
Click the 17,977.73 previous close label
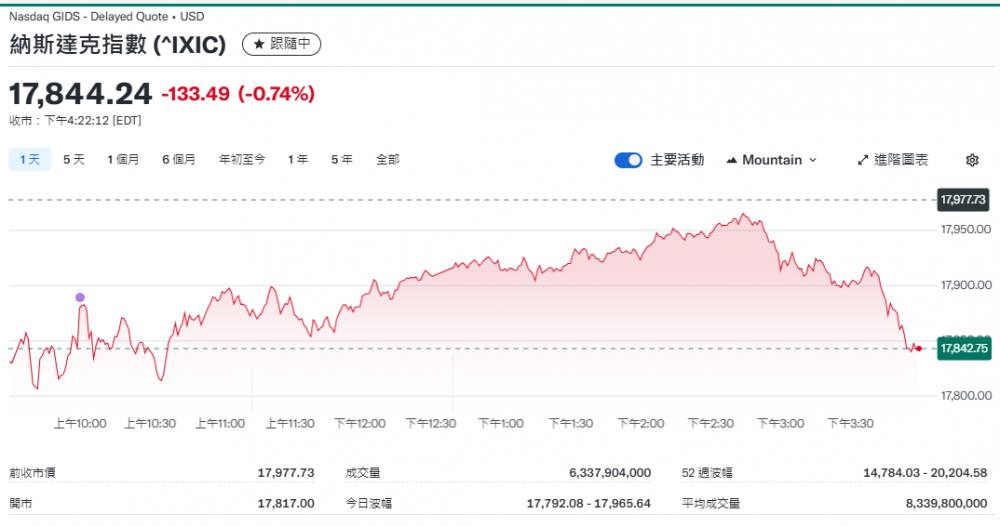963,200
